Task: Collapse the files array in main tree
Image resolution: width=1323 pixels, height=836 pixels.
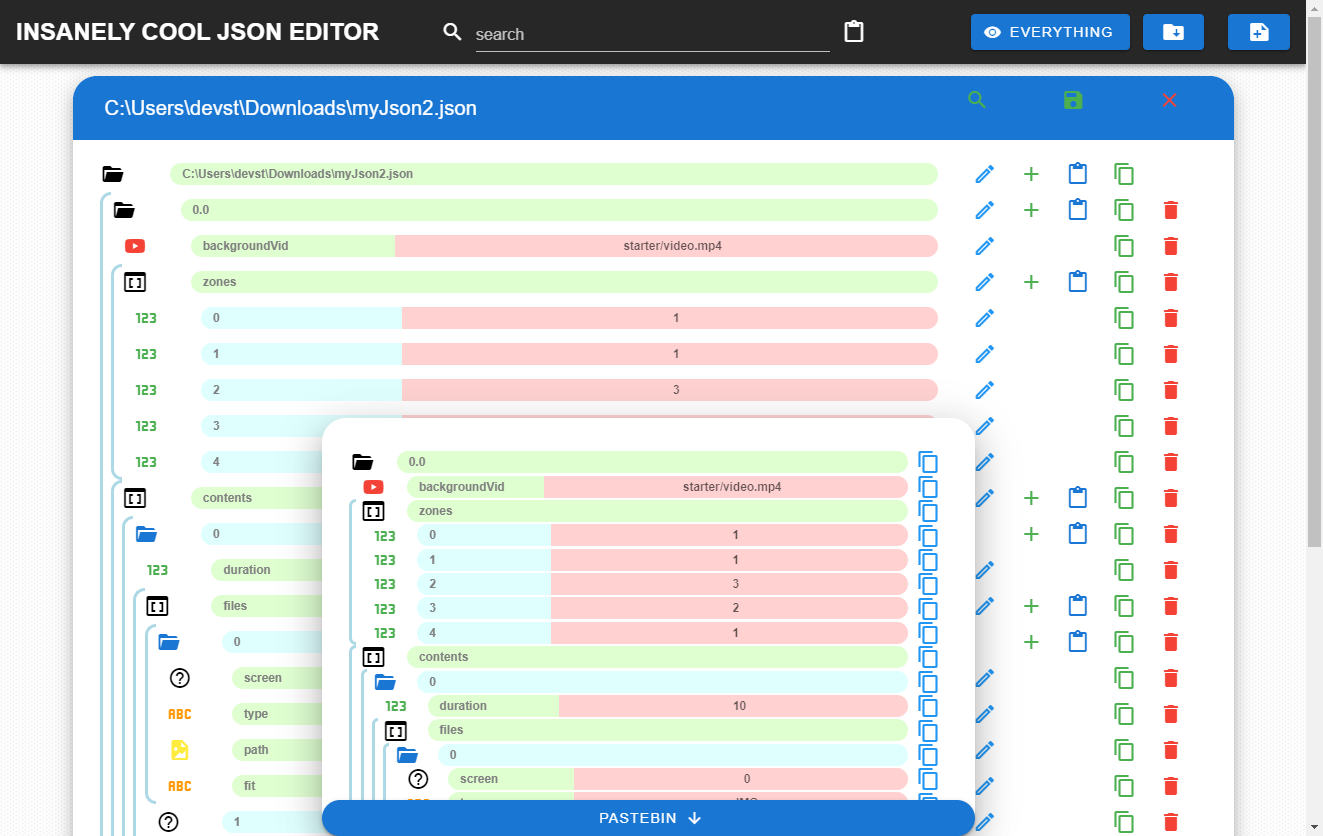Action: [x=157, y=606]
